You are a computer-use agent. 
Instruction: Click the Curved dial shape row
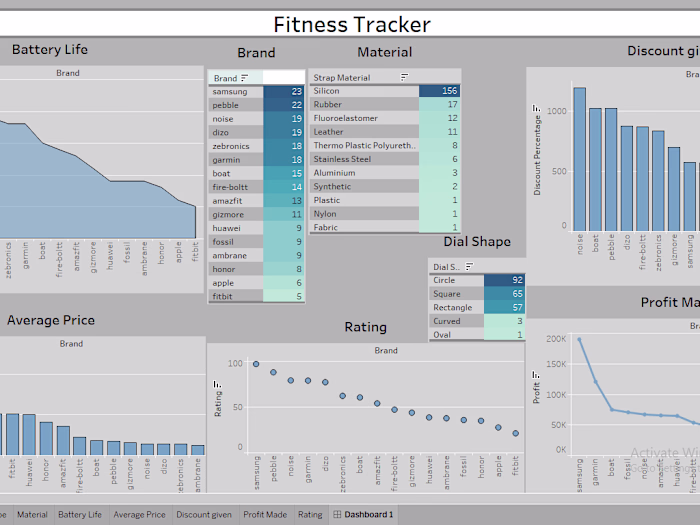[x=477, y=321]
